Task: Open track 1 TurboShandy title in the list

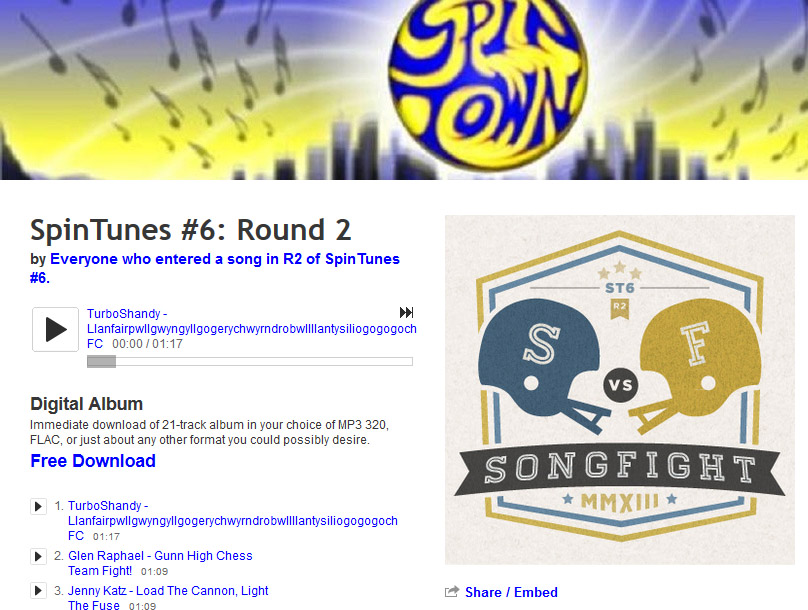Action: tap(232, 520)
